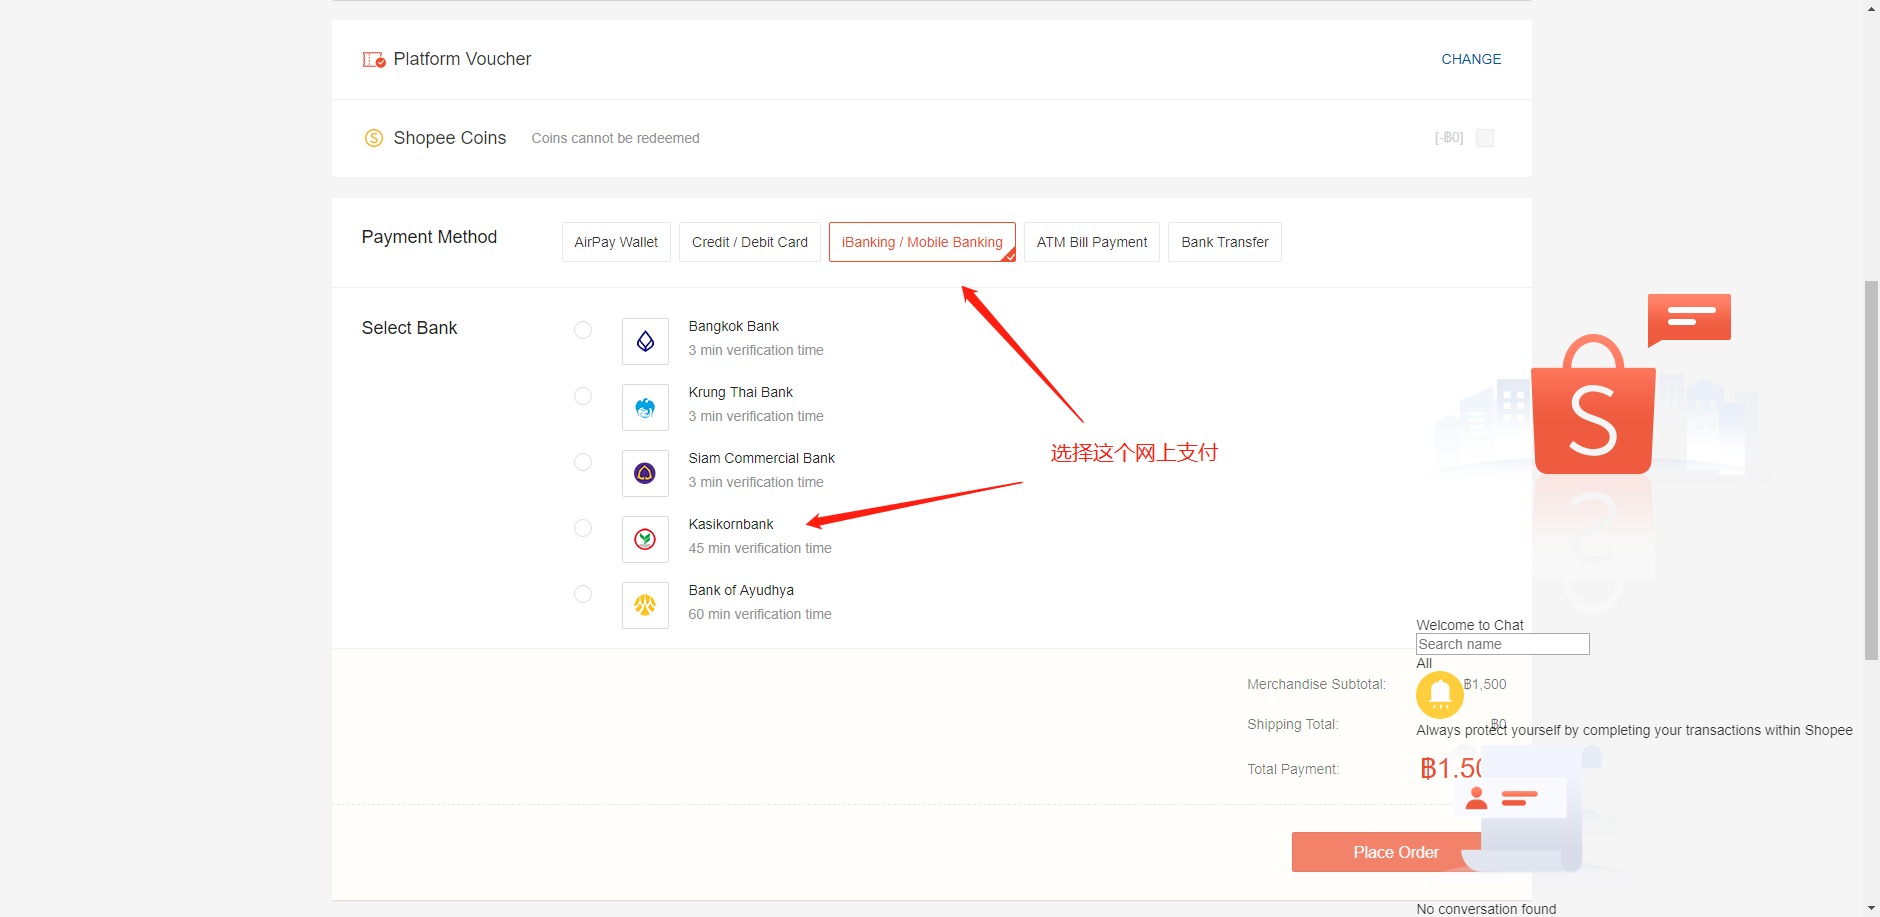Click the Siam Commercial Bank name text
The height and width of the screenshot is (917, 1880).
coord(761,458)
